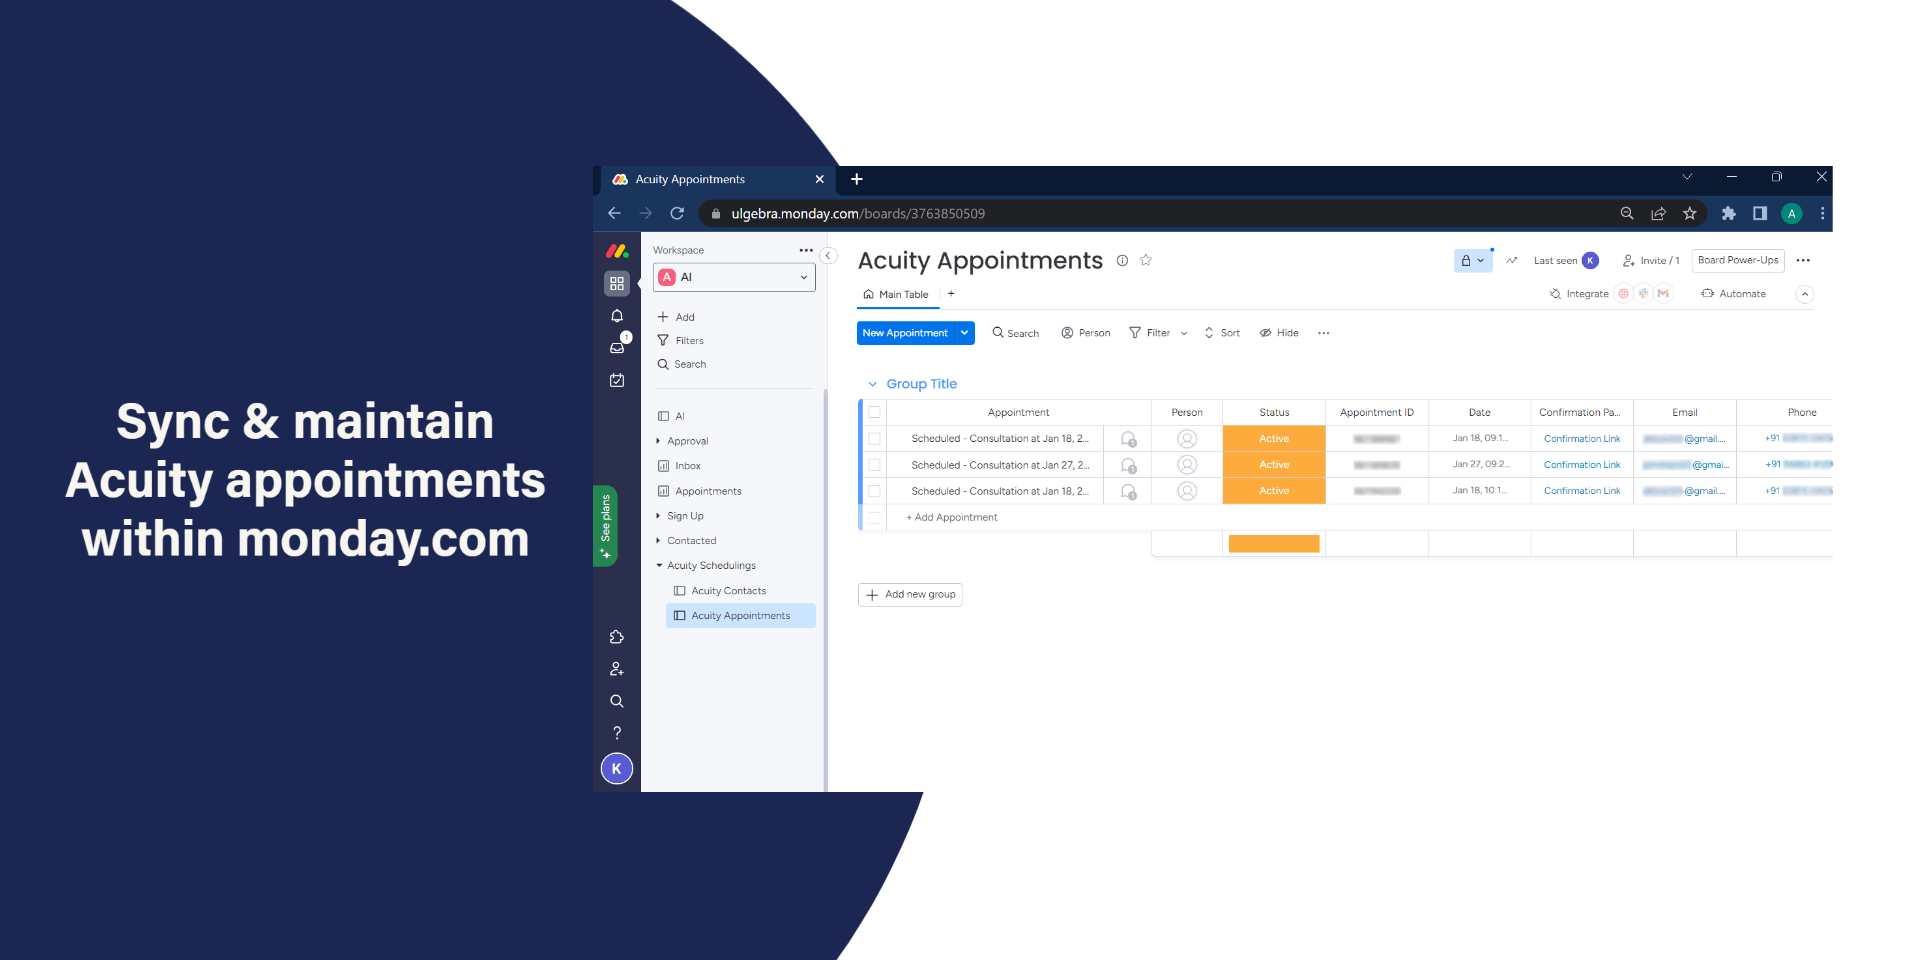Check the first Jan 18, 09:1 appointment row

point(875,439)
